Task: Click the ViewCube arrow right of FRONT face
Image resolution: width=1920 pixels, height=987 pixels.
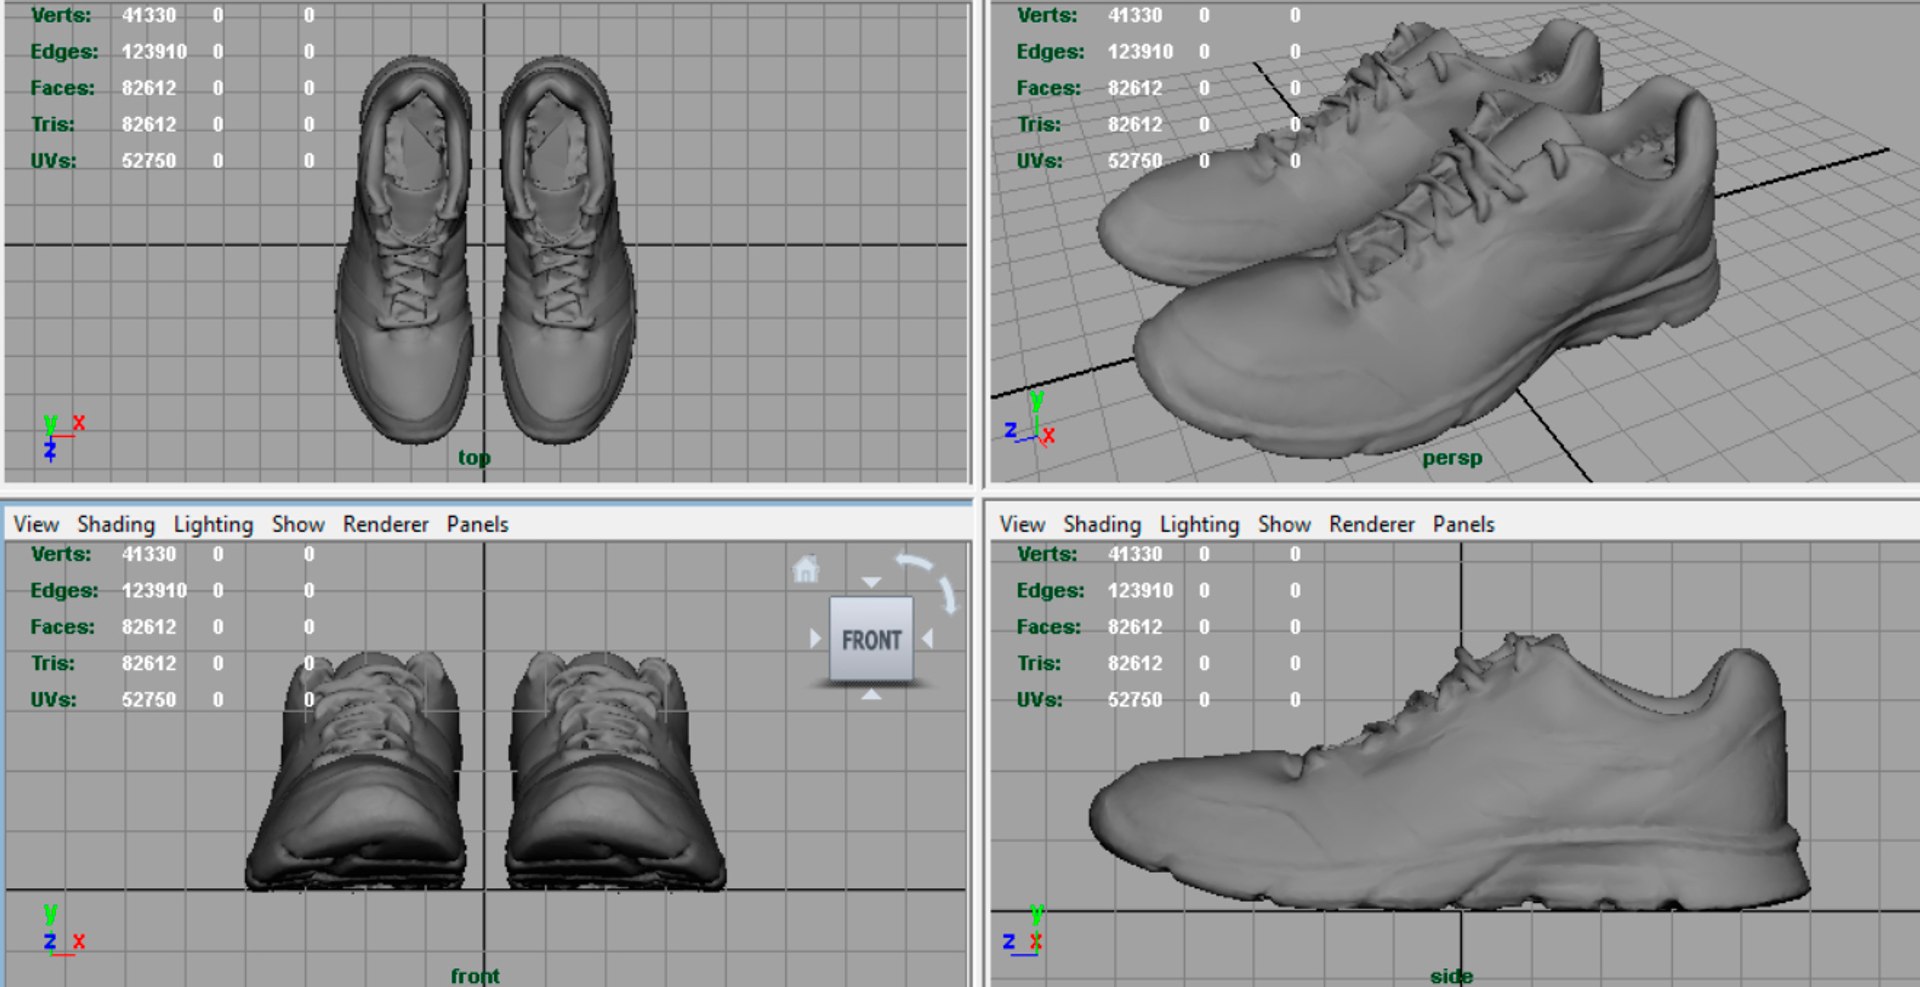Action: pyautogui.click(x=928, y=638)
